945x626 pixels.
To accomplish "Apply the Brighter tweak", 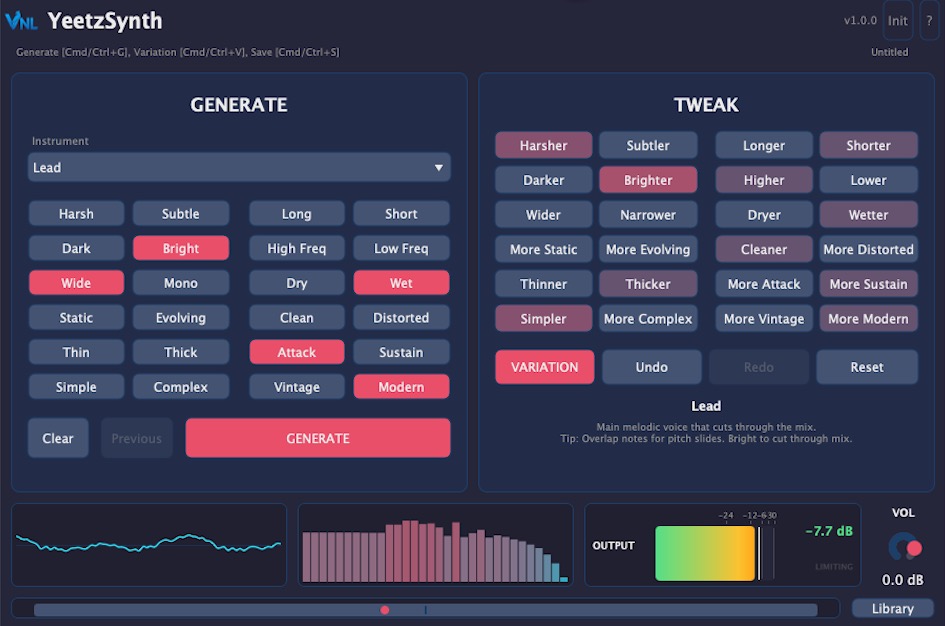I will point(648,180).
